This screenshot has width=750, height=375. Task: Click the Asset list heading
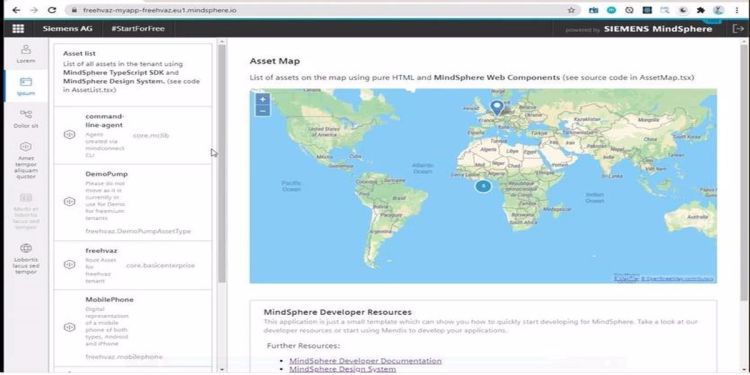79,54
